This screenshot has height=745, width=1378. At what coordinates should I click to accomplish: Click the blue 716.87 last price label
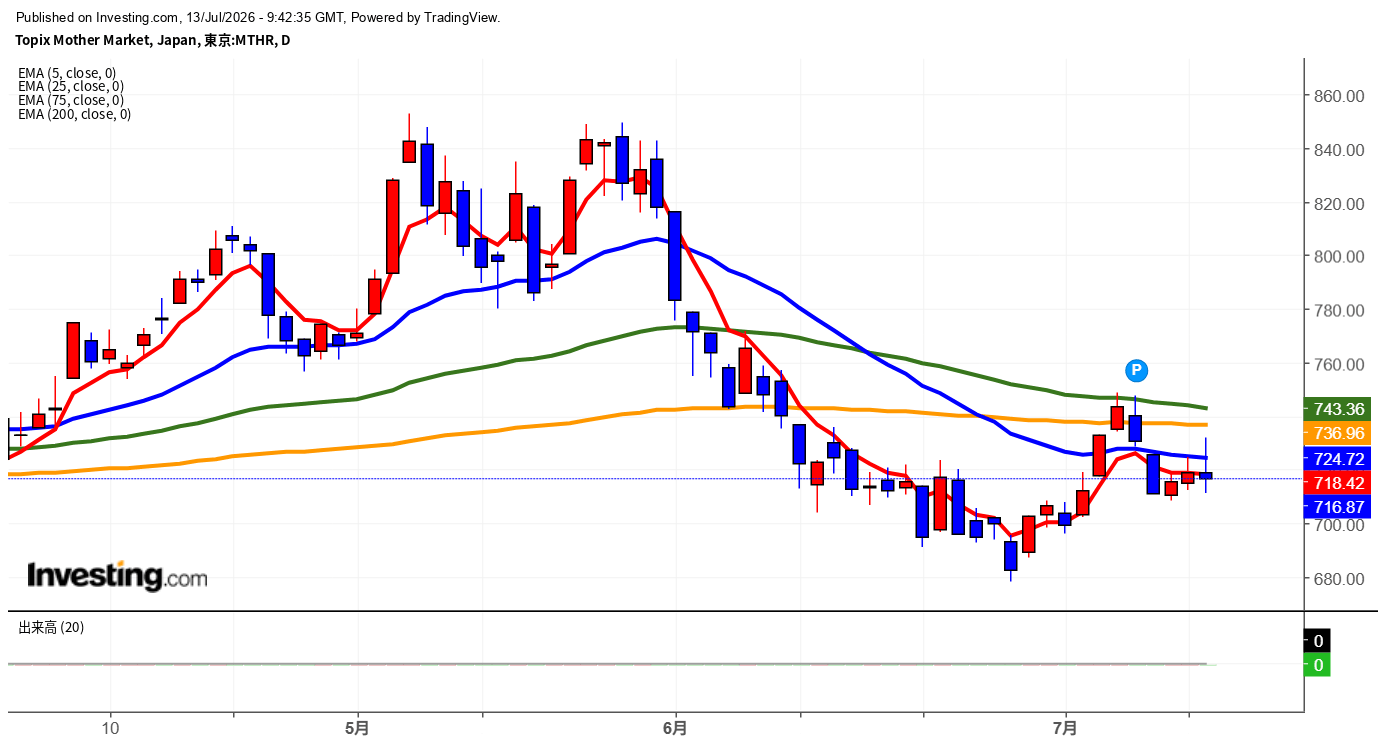coord(1338,507)
